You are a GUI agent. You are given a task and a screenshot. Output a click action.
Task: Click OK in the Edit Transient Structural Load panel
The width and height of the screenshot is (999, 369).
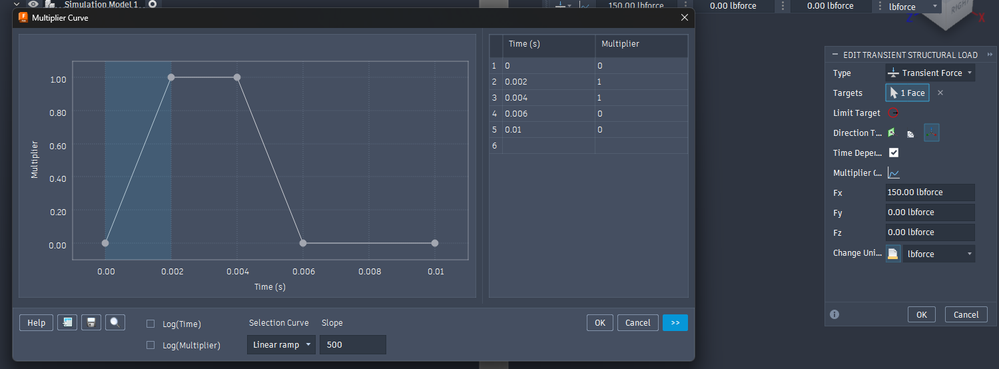921,314
